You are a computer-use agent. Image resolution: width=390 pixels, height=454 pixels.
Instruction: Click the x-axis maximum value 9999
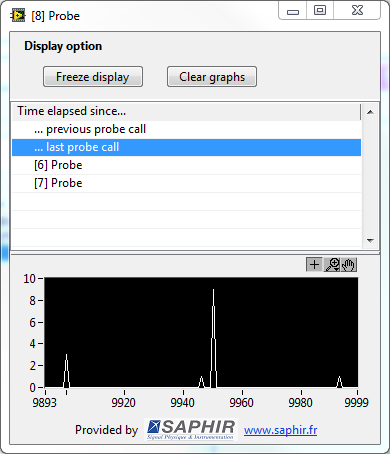pyautogui.click(x=356, y=403)
